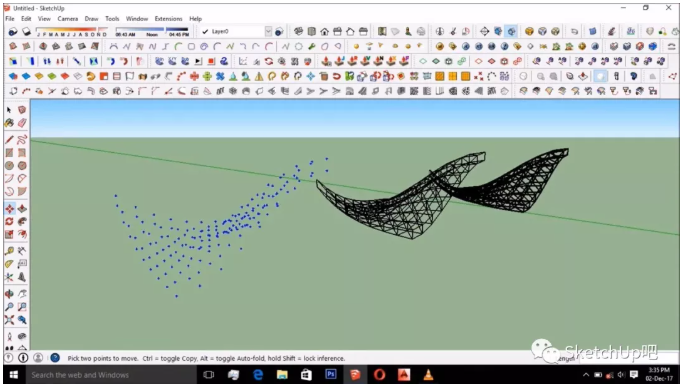Select the Eraser tool
Image resolution: width=683 pixels, height=388 pixels.
[22, 123]
